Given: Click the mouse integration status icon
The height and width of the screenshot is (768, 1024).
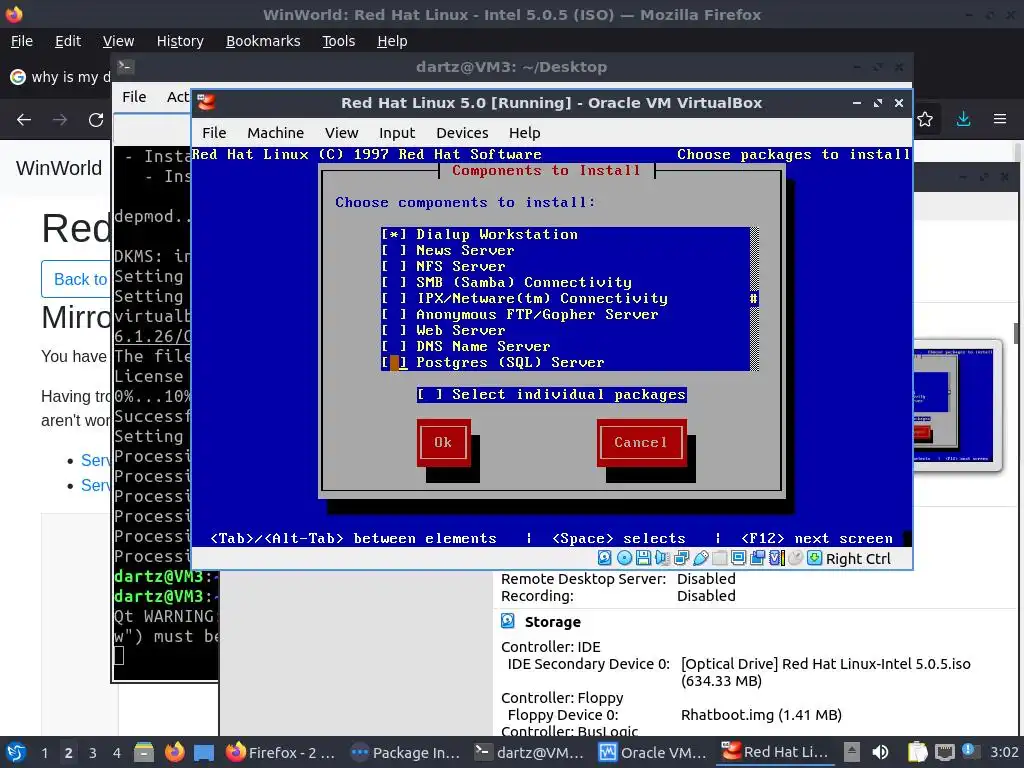Looking at the screenshot, I should coord(795,558).
